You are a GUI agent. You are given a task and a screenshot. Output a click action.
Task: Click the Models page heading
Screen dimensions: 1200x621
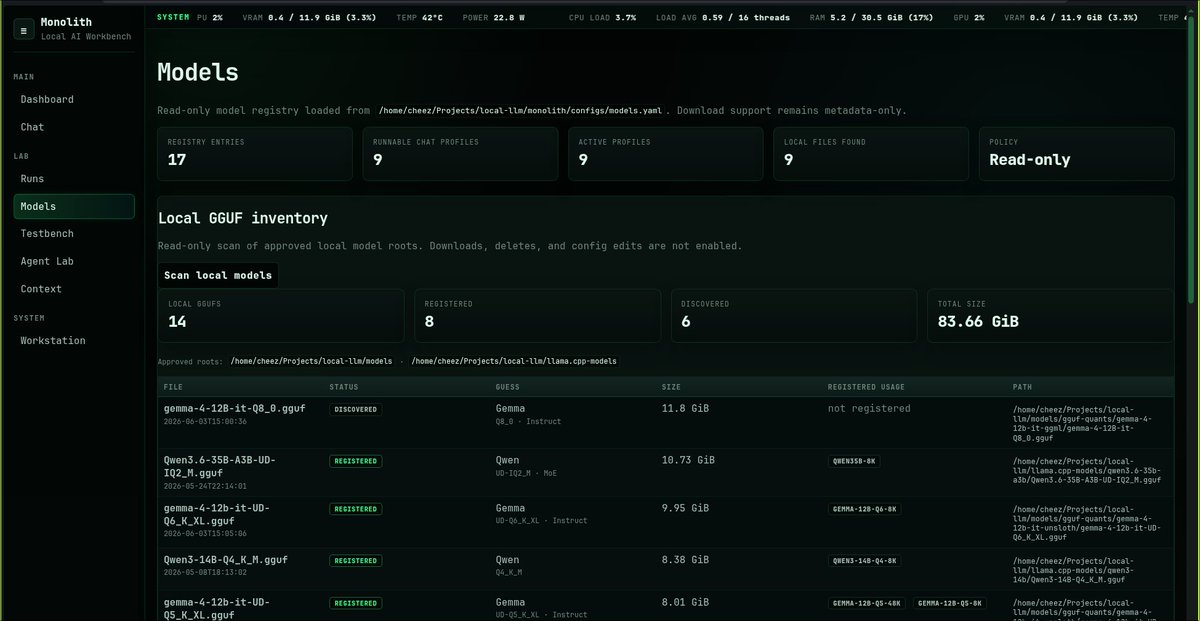[x=198, y=72]
